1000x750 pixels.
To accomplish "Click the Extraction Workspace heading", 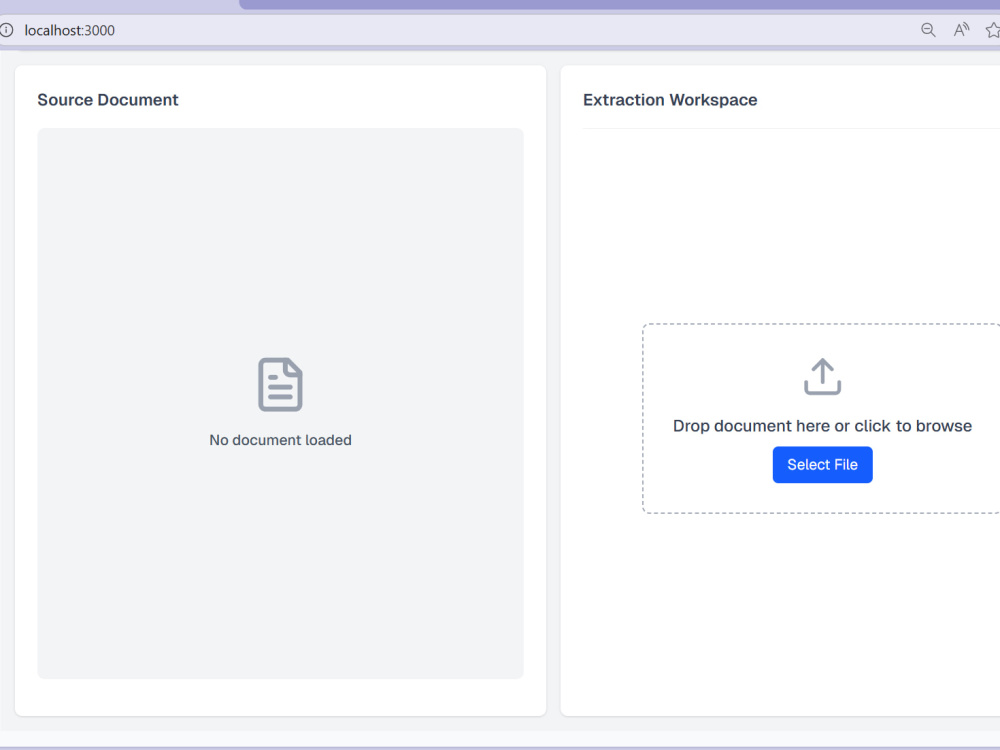I will pos(670,100).
